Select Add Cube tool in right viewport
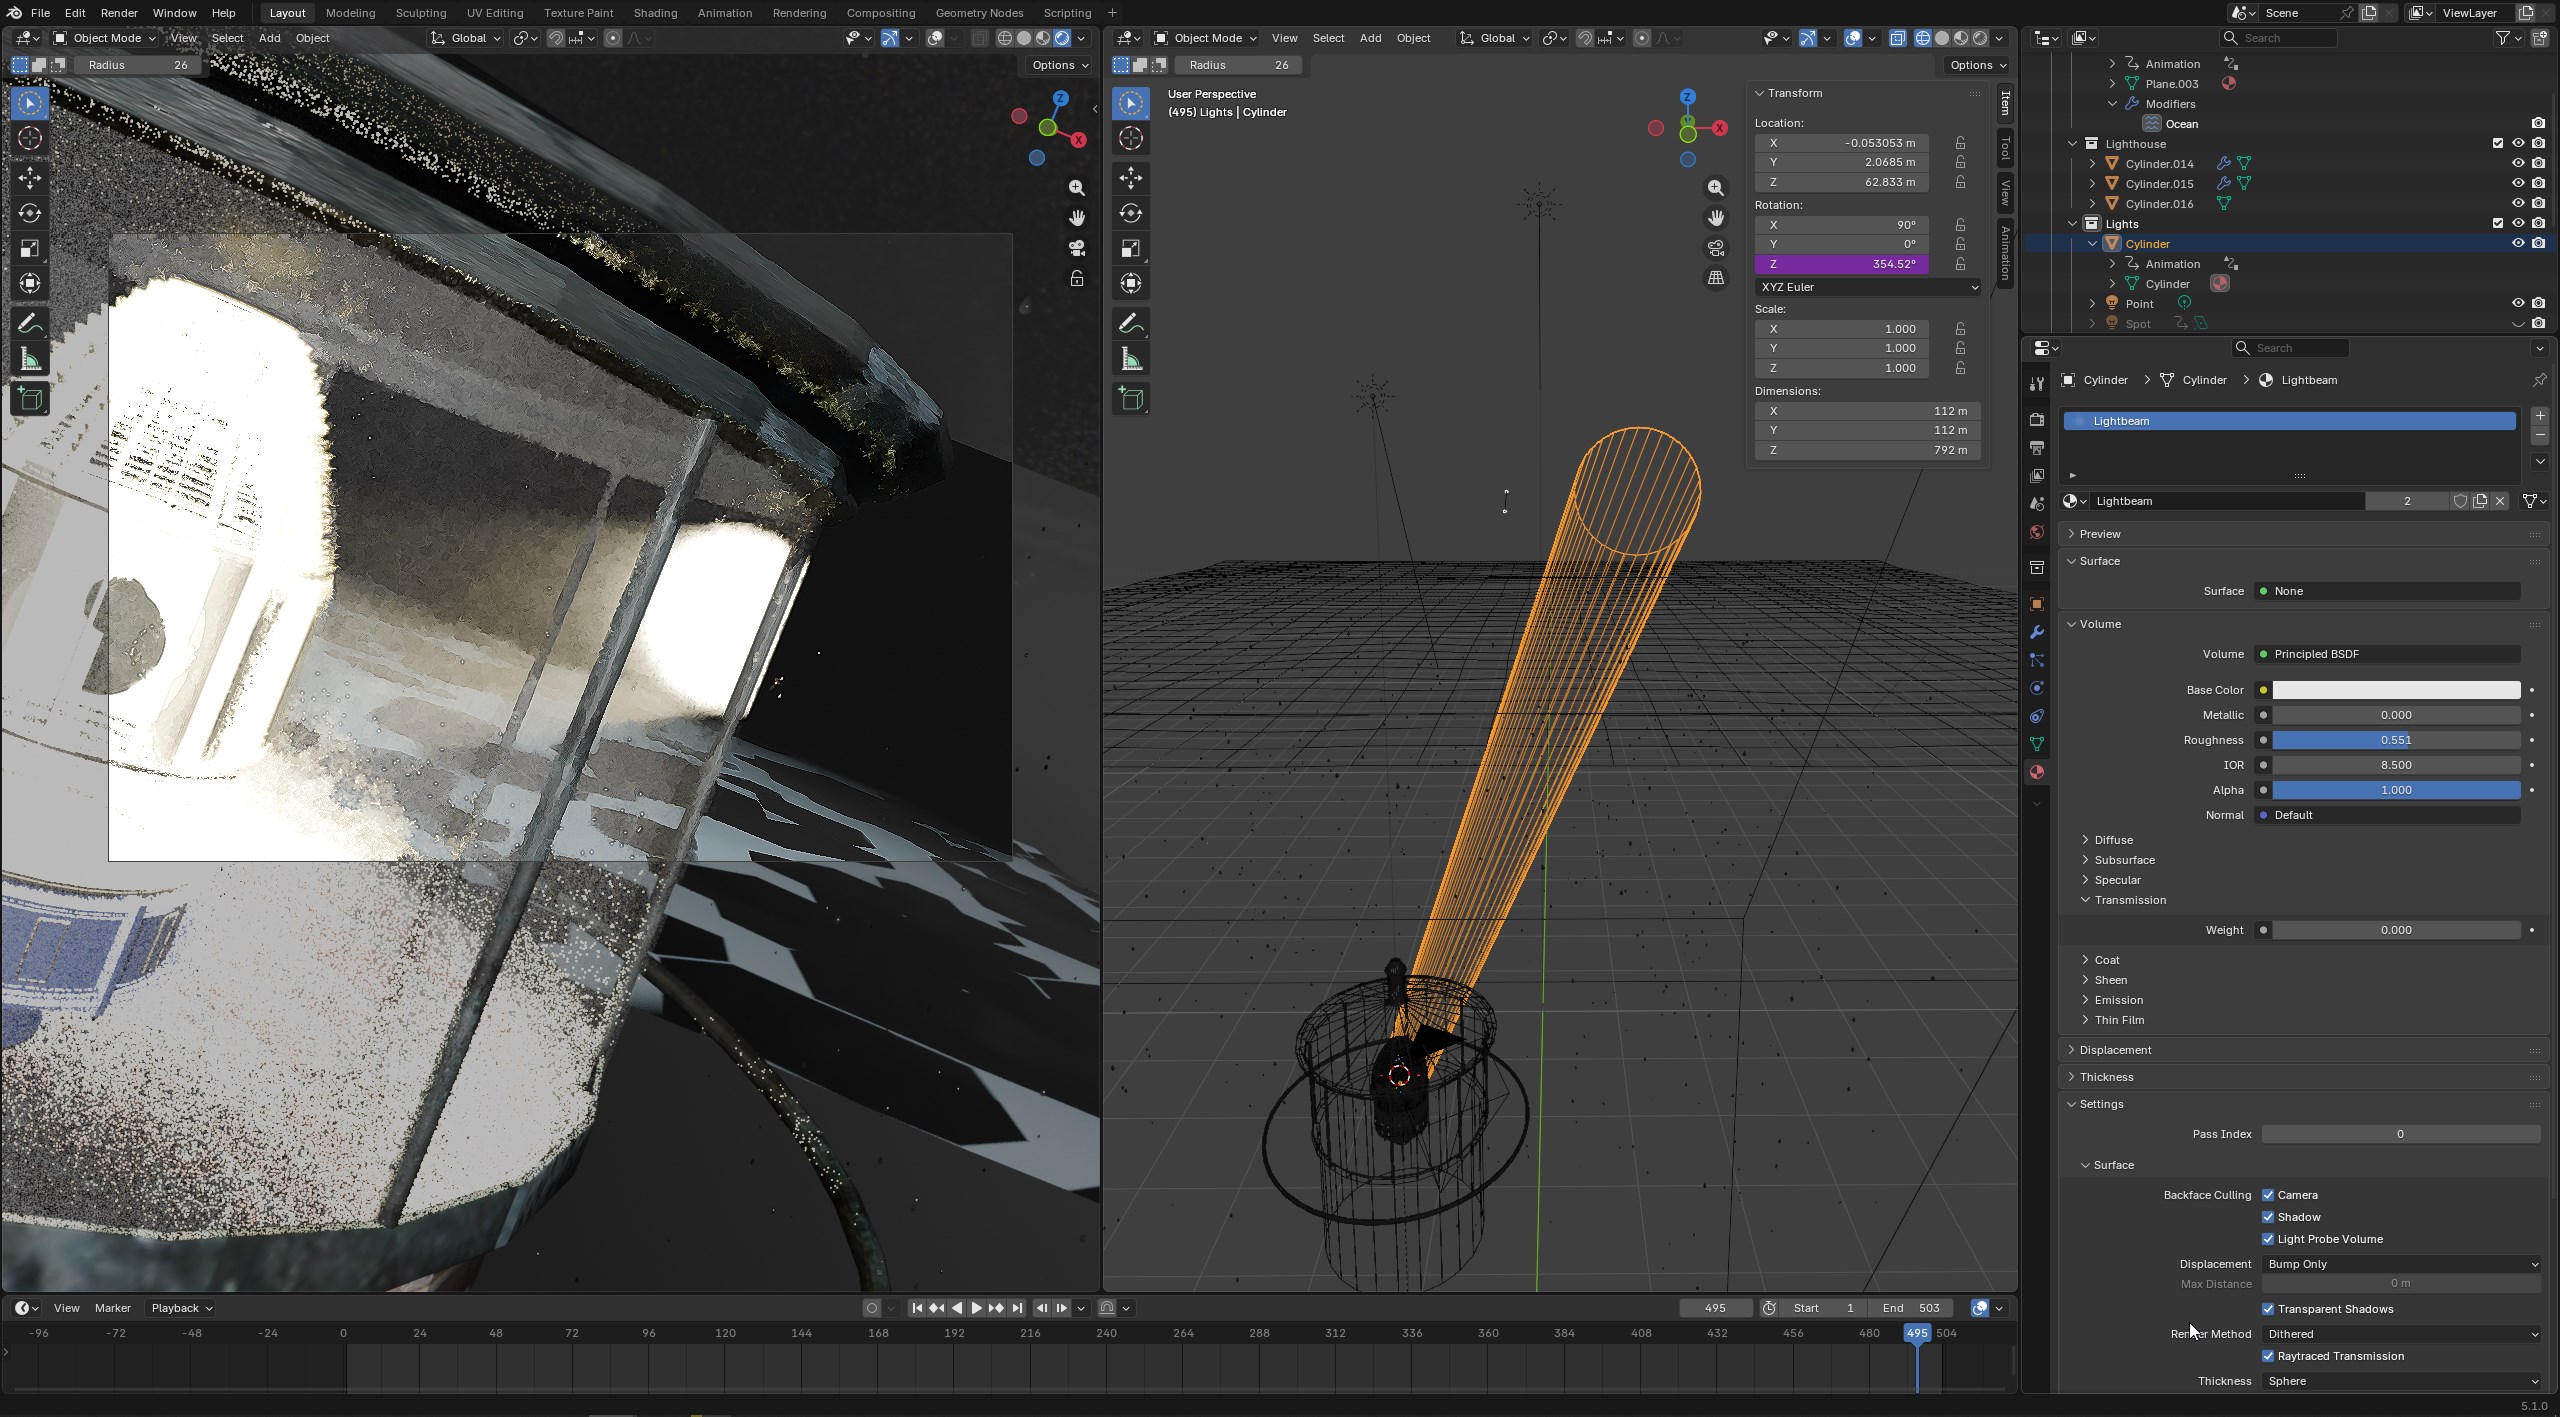Screen dimensions: 2560x1417 (x=1131, y=399)
